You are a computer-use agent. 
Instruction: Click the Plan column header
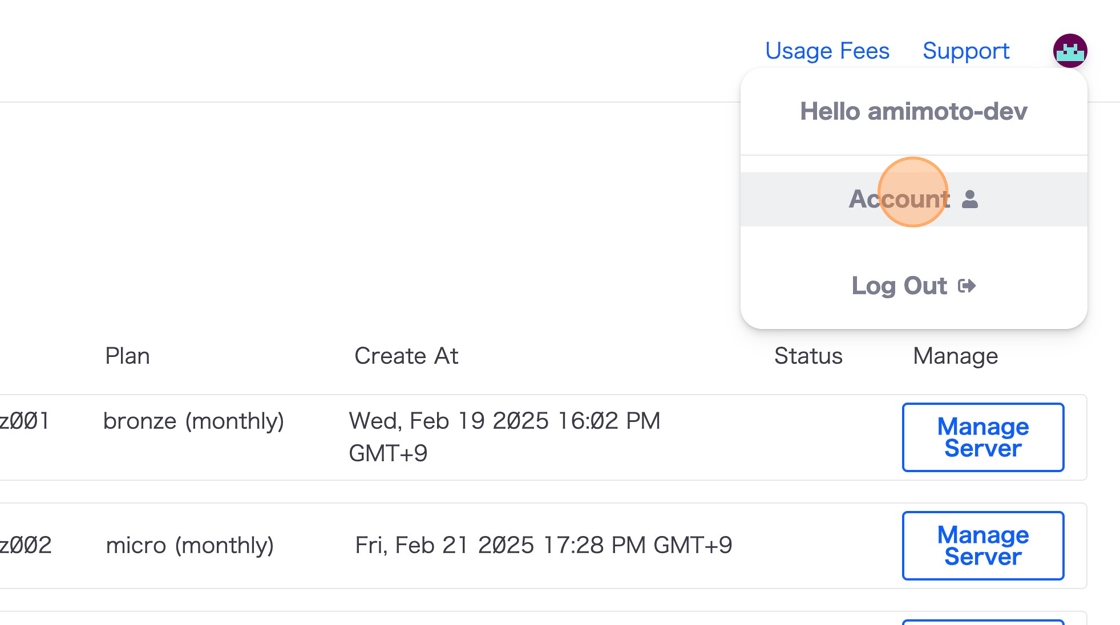coord(127,356)
